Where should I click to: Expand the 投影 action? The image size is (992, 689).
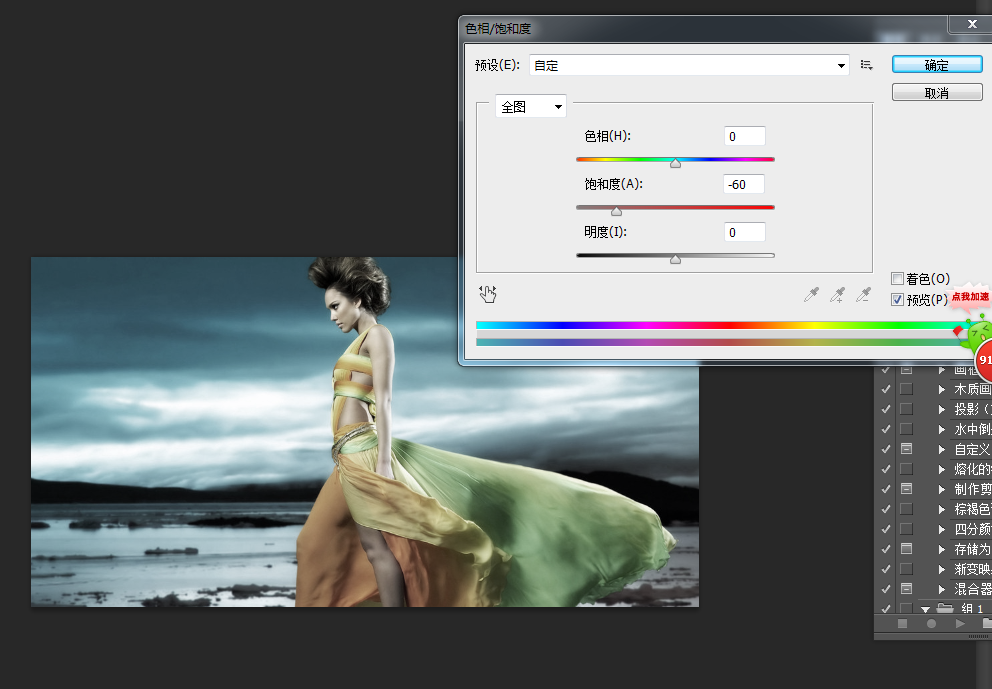point(942,409)
